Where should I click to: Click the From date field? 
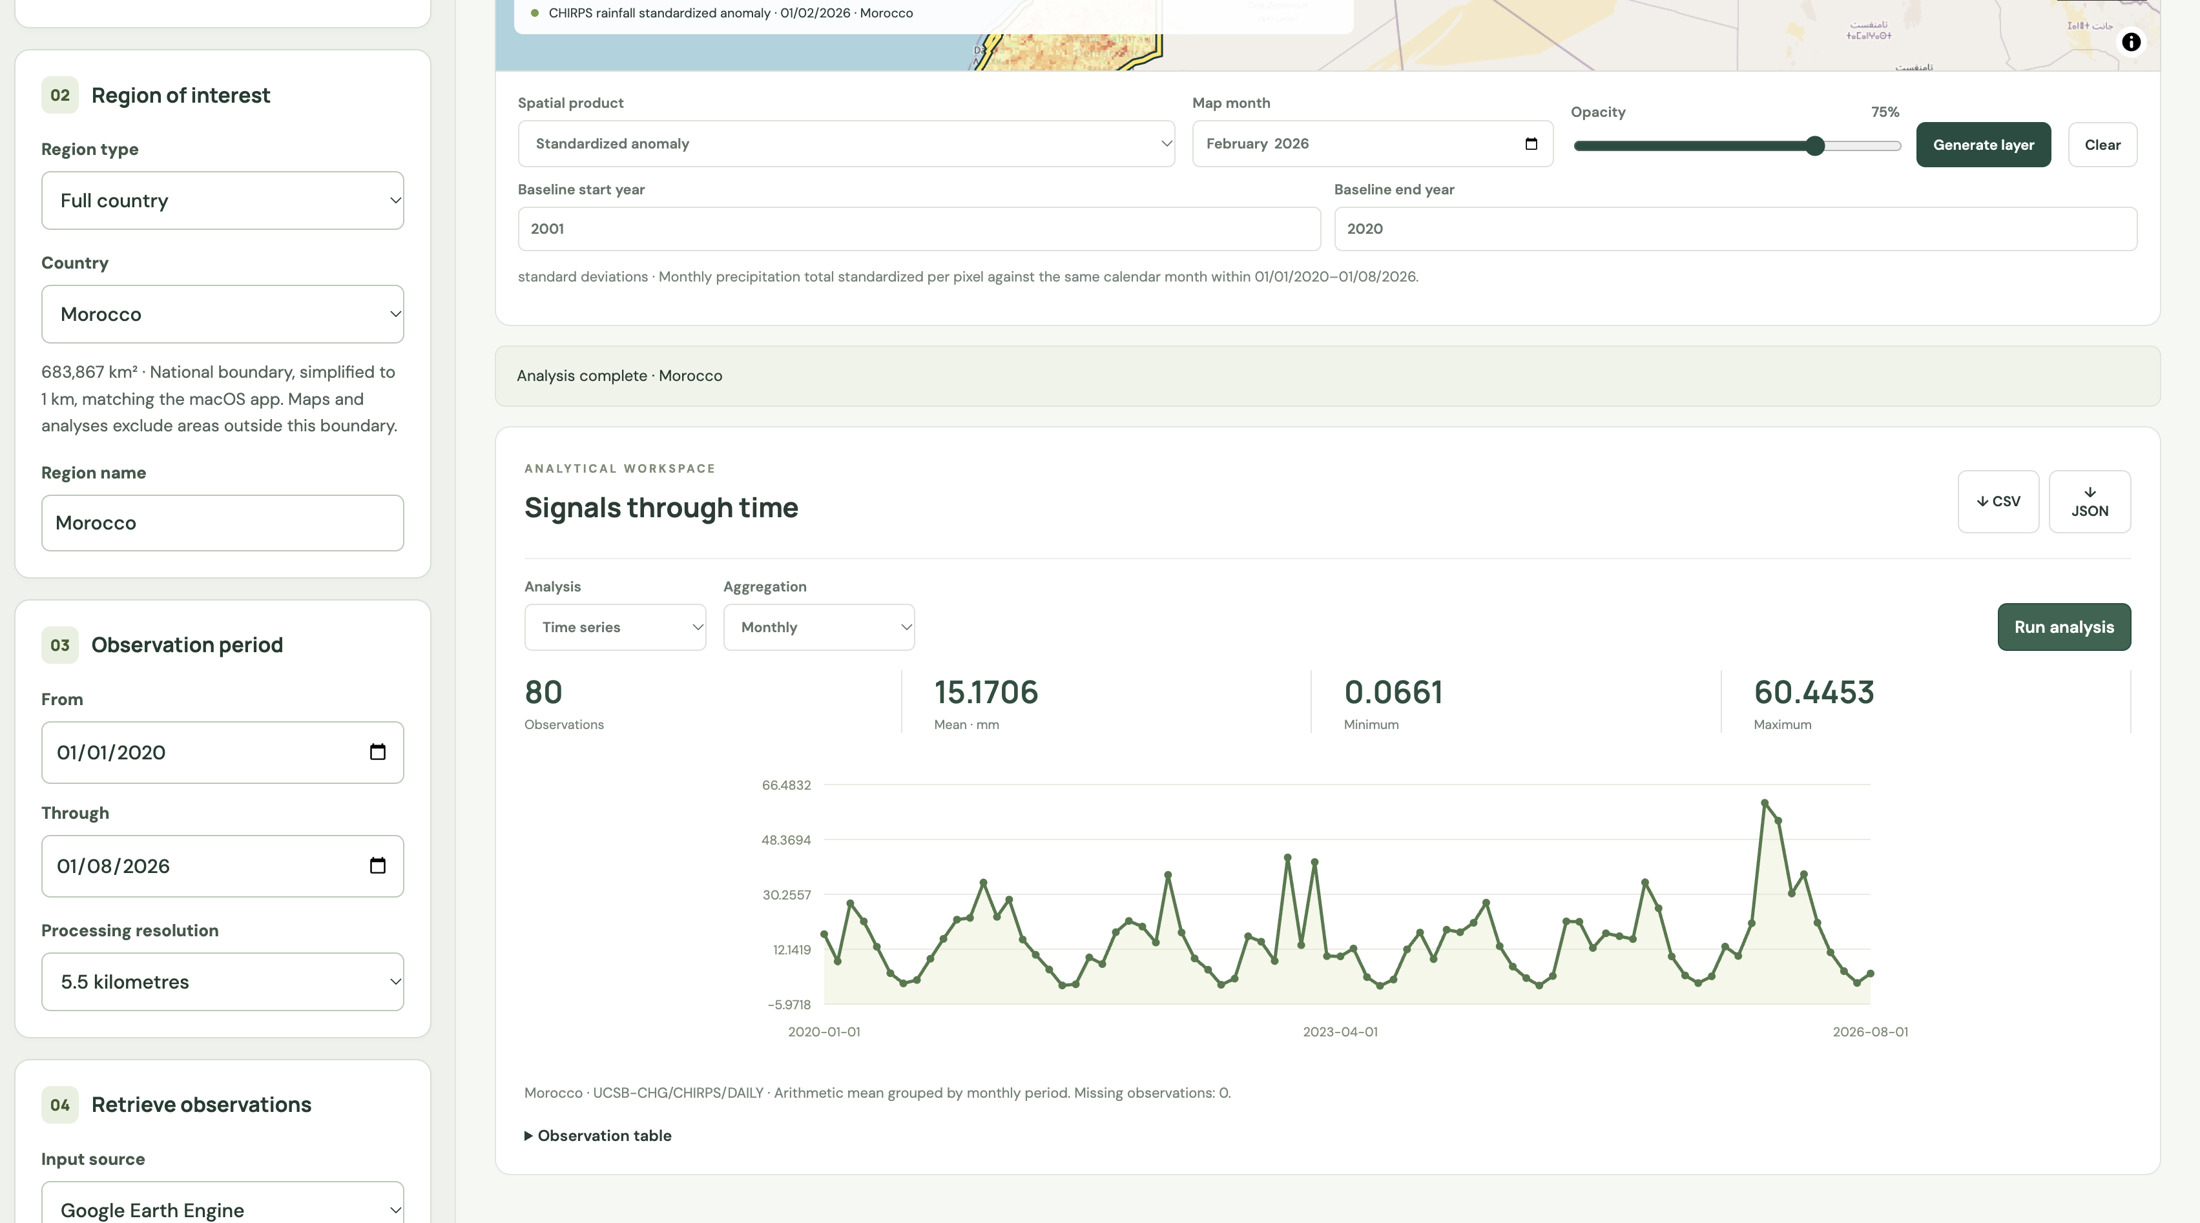(222, 752)
